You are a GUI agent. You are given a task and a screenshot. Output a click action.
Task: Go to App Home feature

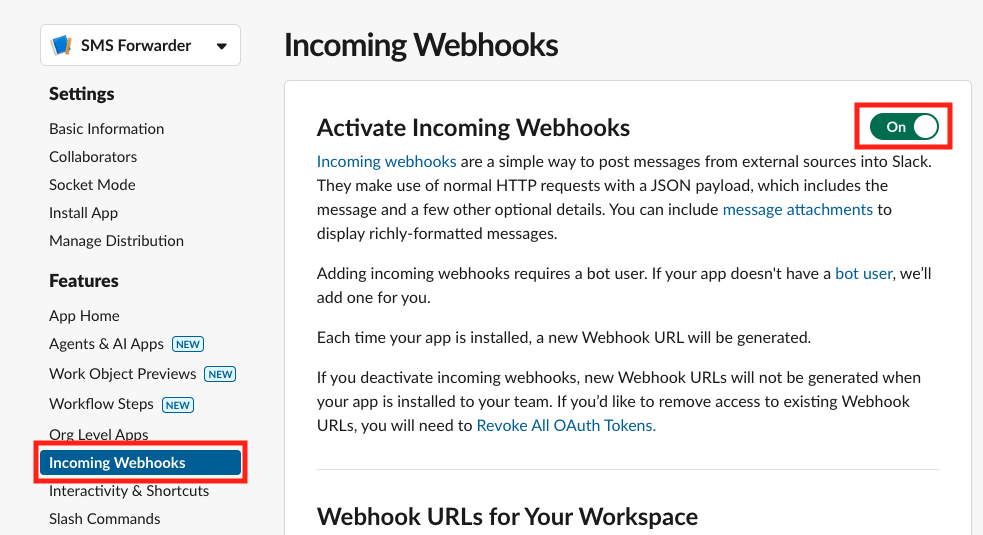84,315
